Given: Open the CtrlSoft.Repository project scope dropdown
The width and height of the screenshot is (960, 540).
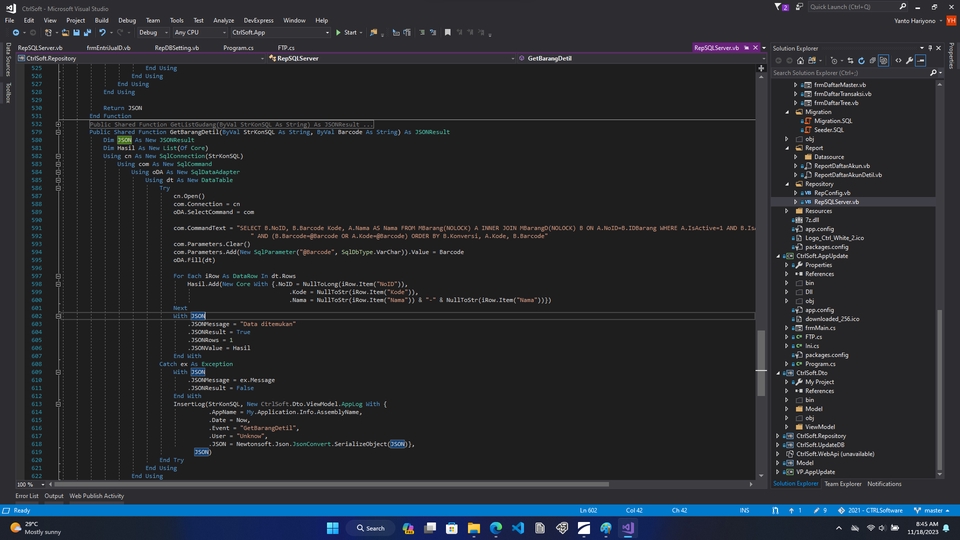Looking at the screenshot, I should coord(140,58).
